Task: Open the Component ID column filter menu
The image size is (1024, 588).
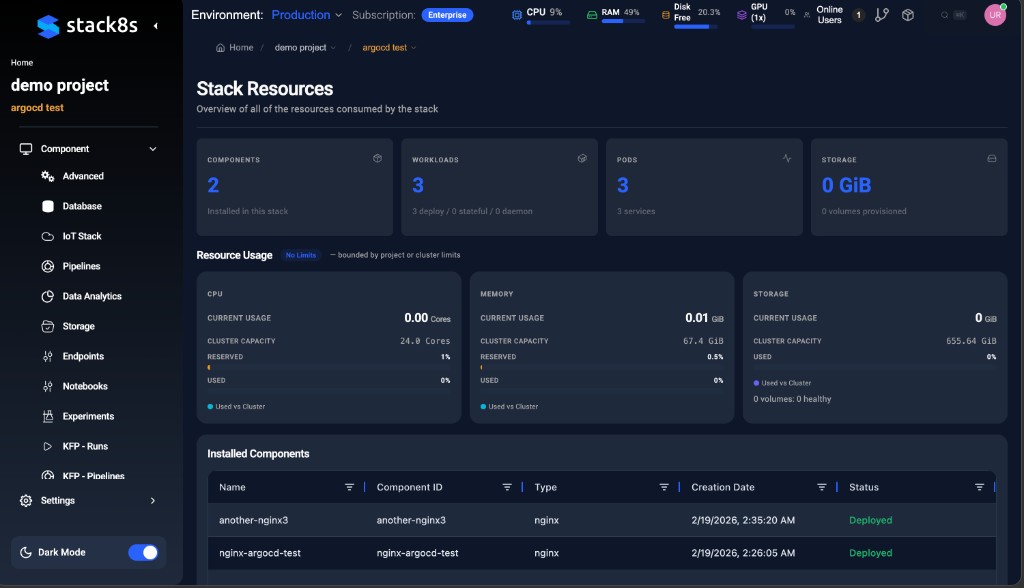Action: 507,487
